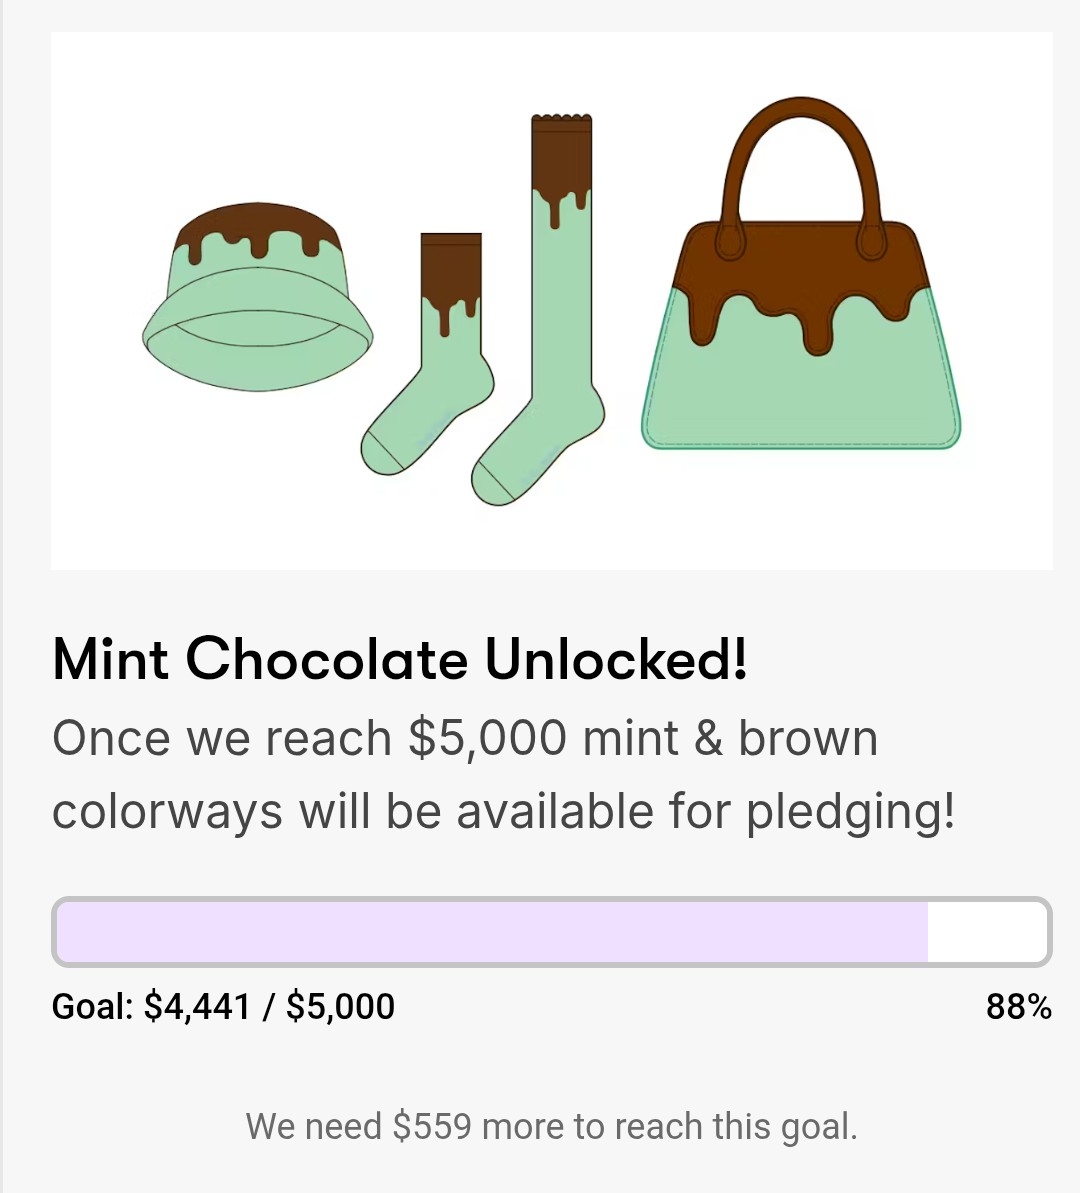The height and width of the screenshot is (1193, 1080).
Task: Click the purple filled portion of progress bar
Action: (490, 932)
